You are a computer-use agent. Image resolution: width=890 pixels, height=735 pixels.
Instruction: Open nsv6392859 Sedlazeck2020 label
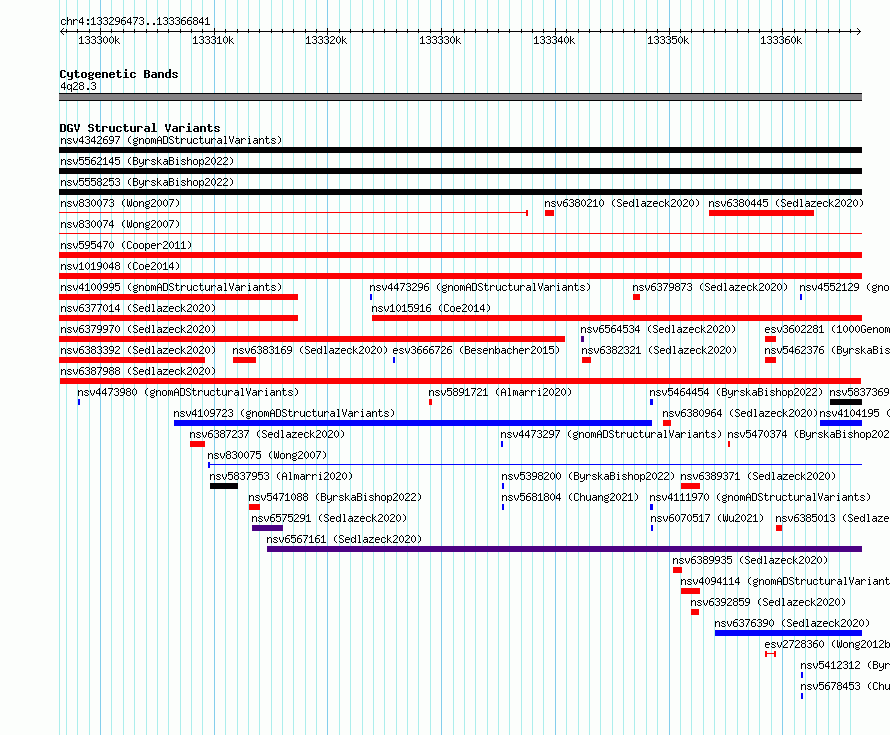(x=768, y=602)
